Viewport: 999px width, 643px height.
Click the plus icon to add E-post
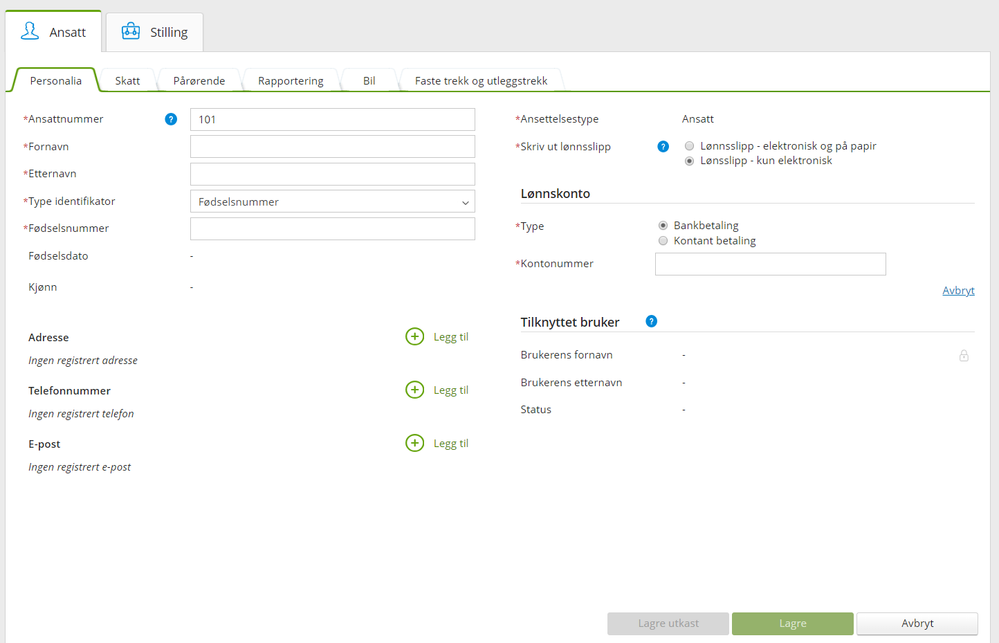pyautogui.click(x=415, y=443)
